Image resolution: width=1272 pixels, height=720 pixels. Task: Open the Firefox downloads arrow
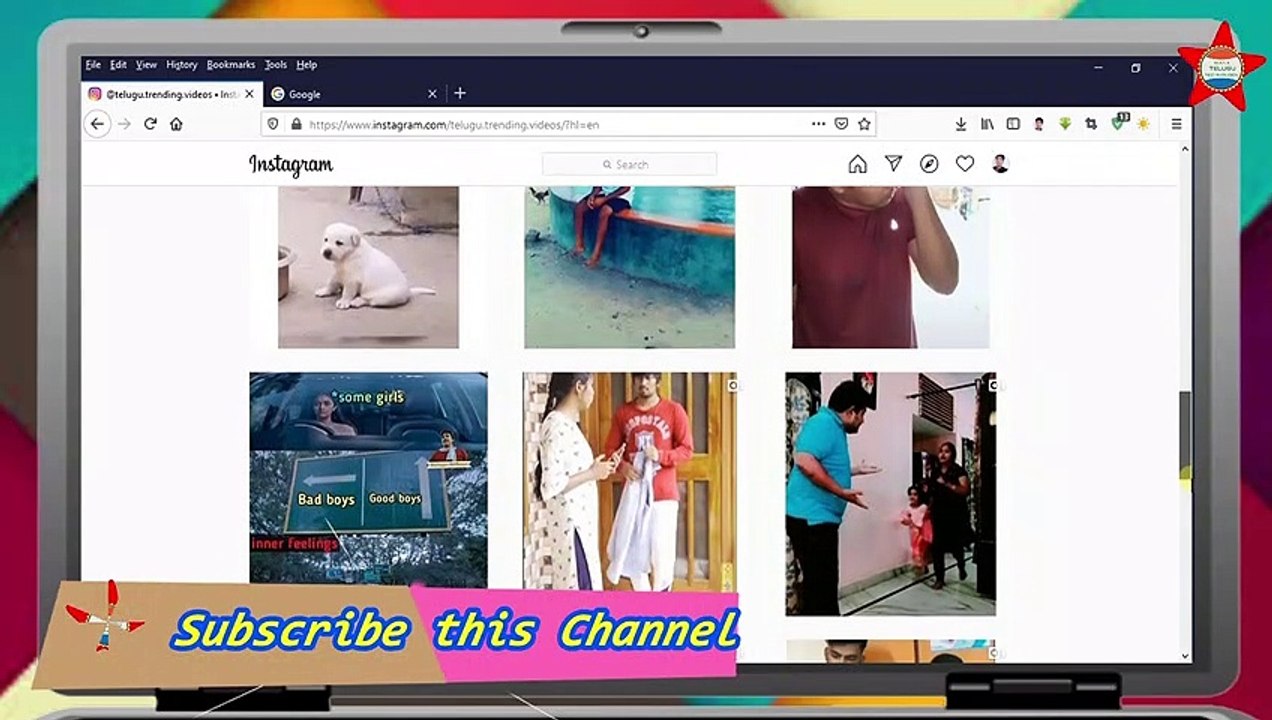click(x=960, y=124)
